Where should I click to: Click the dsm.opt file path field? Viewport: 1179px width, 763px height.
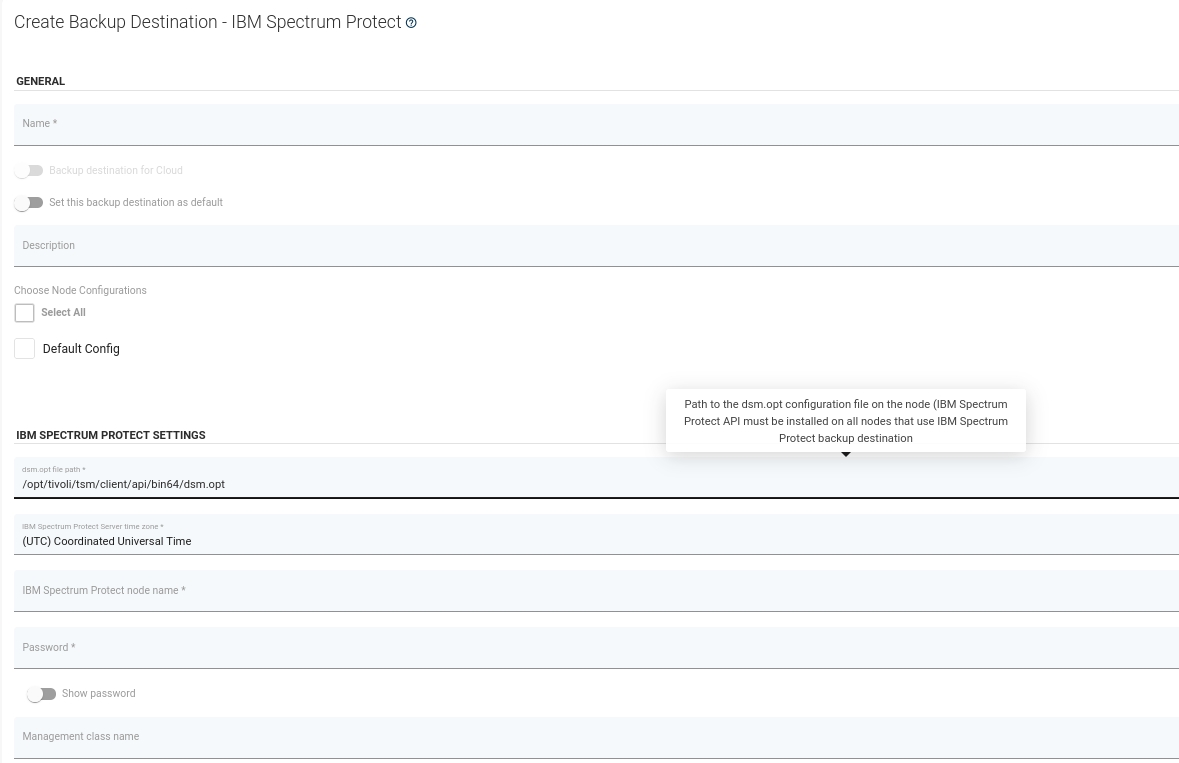click(x=596, y=484)
